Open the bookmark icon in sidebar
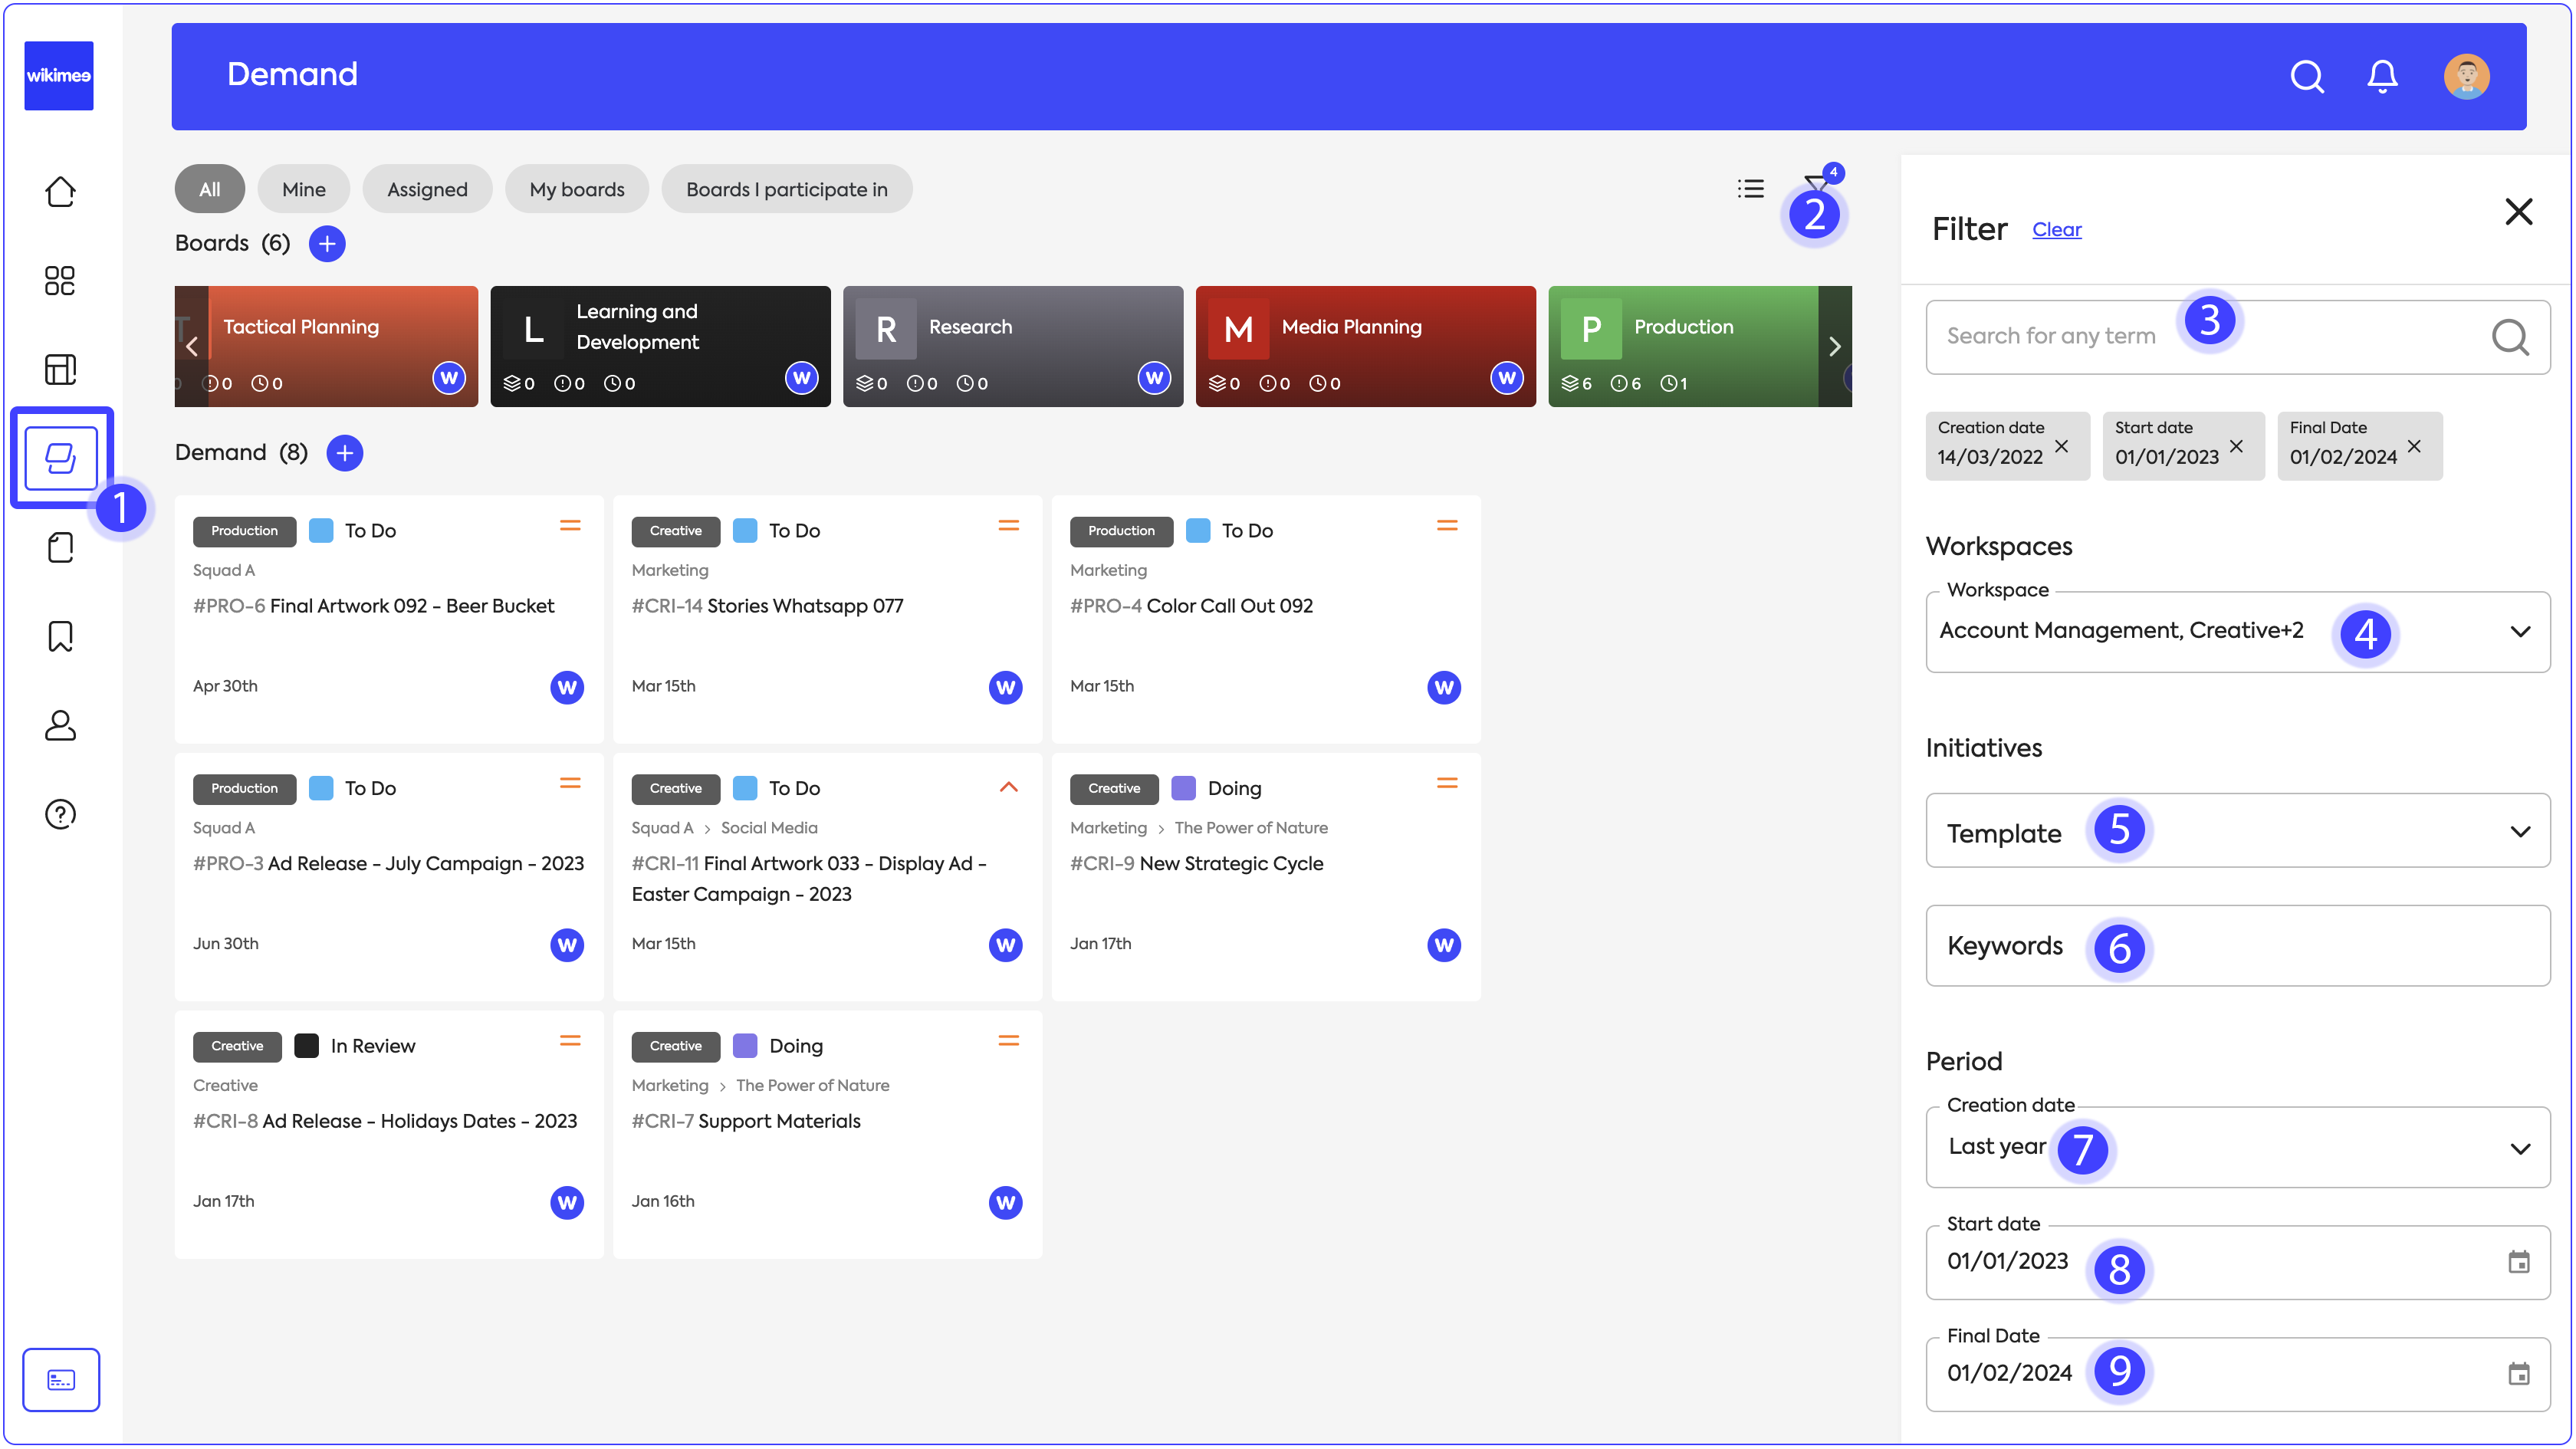Image resolution: width=2576 pixels, height=1449 pixels. click(60, 636)
